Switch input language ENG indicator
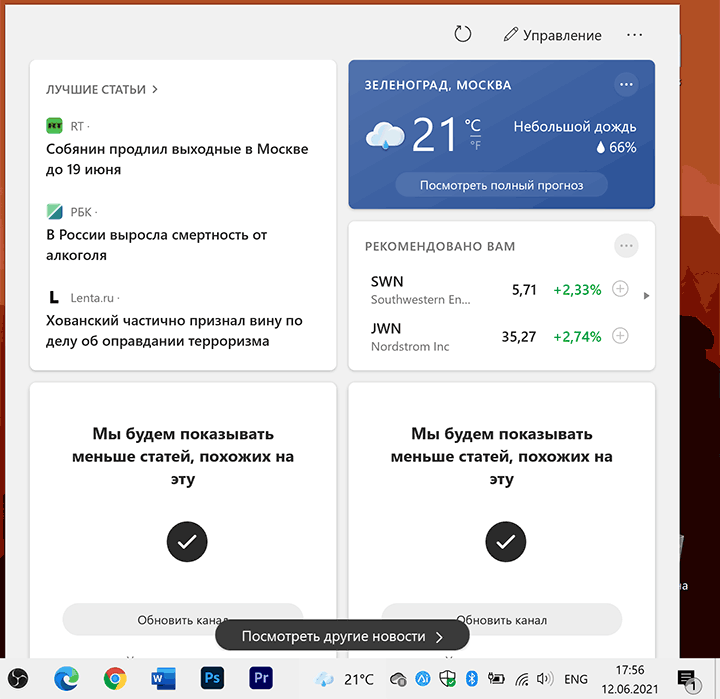This screenshot has height=699, width=720. [x=576, y=679]
